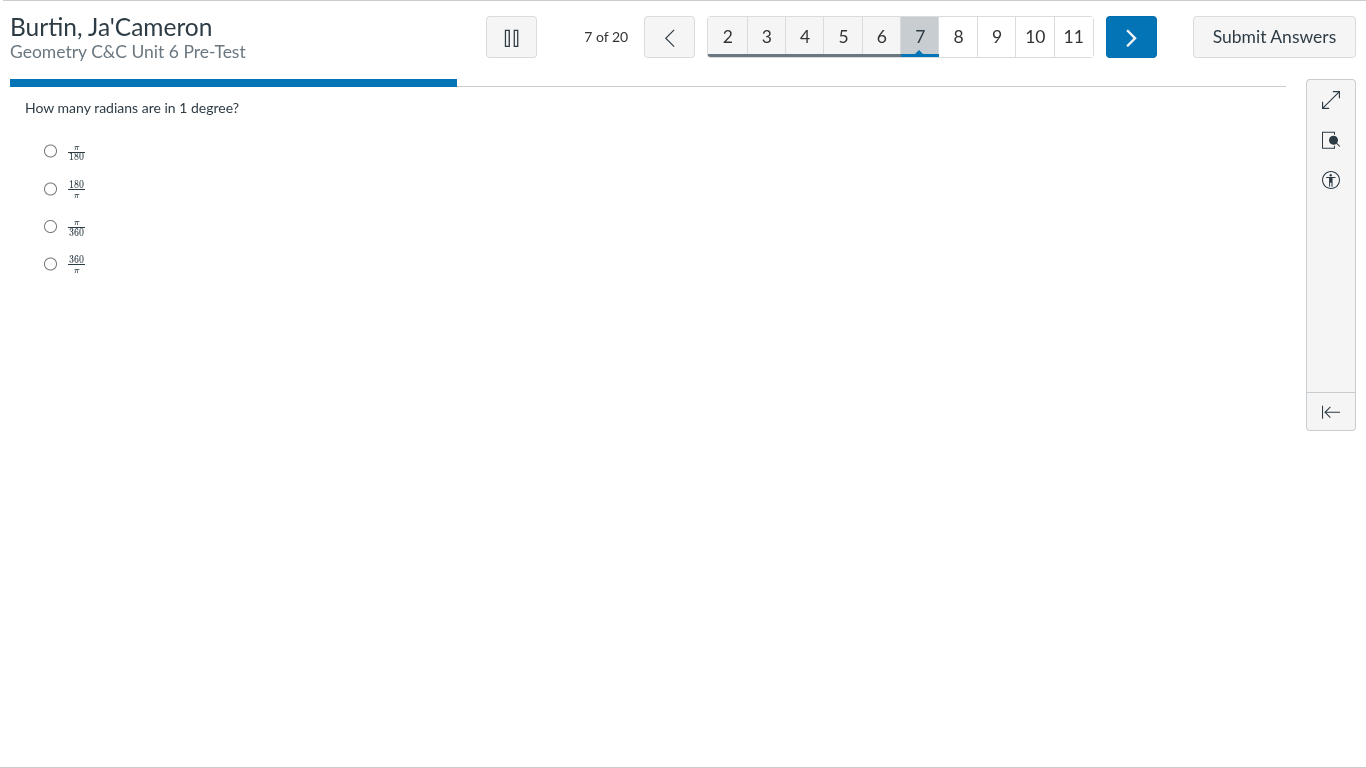
Task: Navigate to question 11
Action: 1073,37
